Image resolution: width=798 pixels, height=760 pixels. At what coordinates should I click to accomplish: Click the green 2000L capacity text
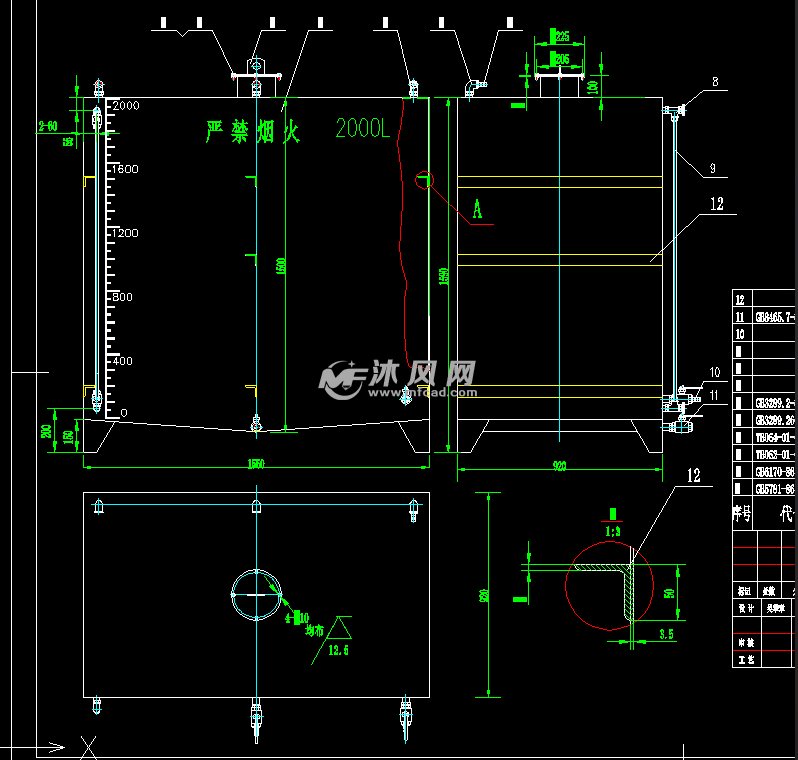coord(362,129)
